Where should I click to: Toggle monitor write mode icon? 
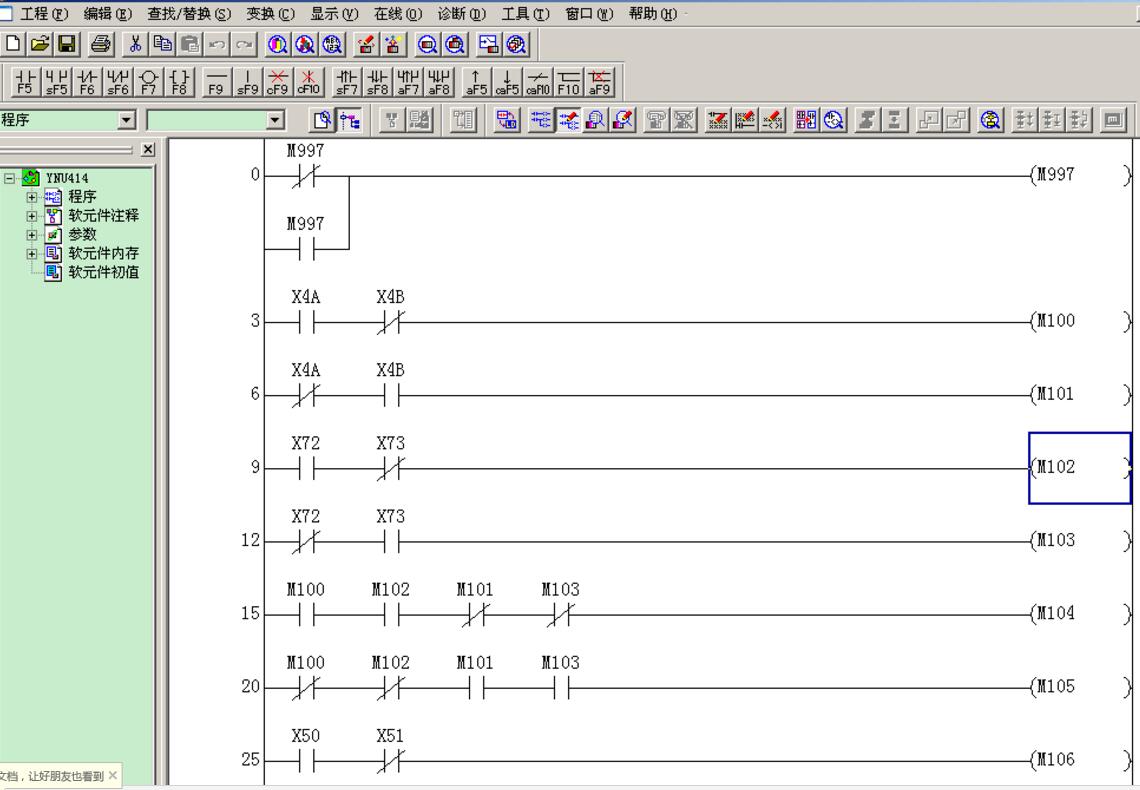623,120
